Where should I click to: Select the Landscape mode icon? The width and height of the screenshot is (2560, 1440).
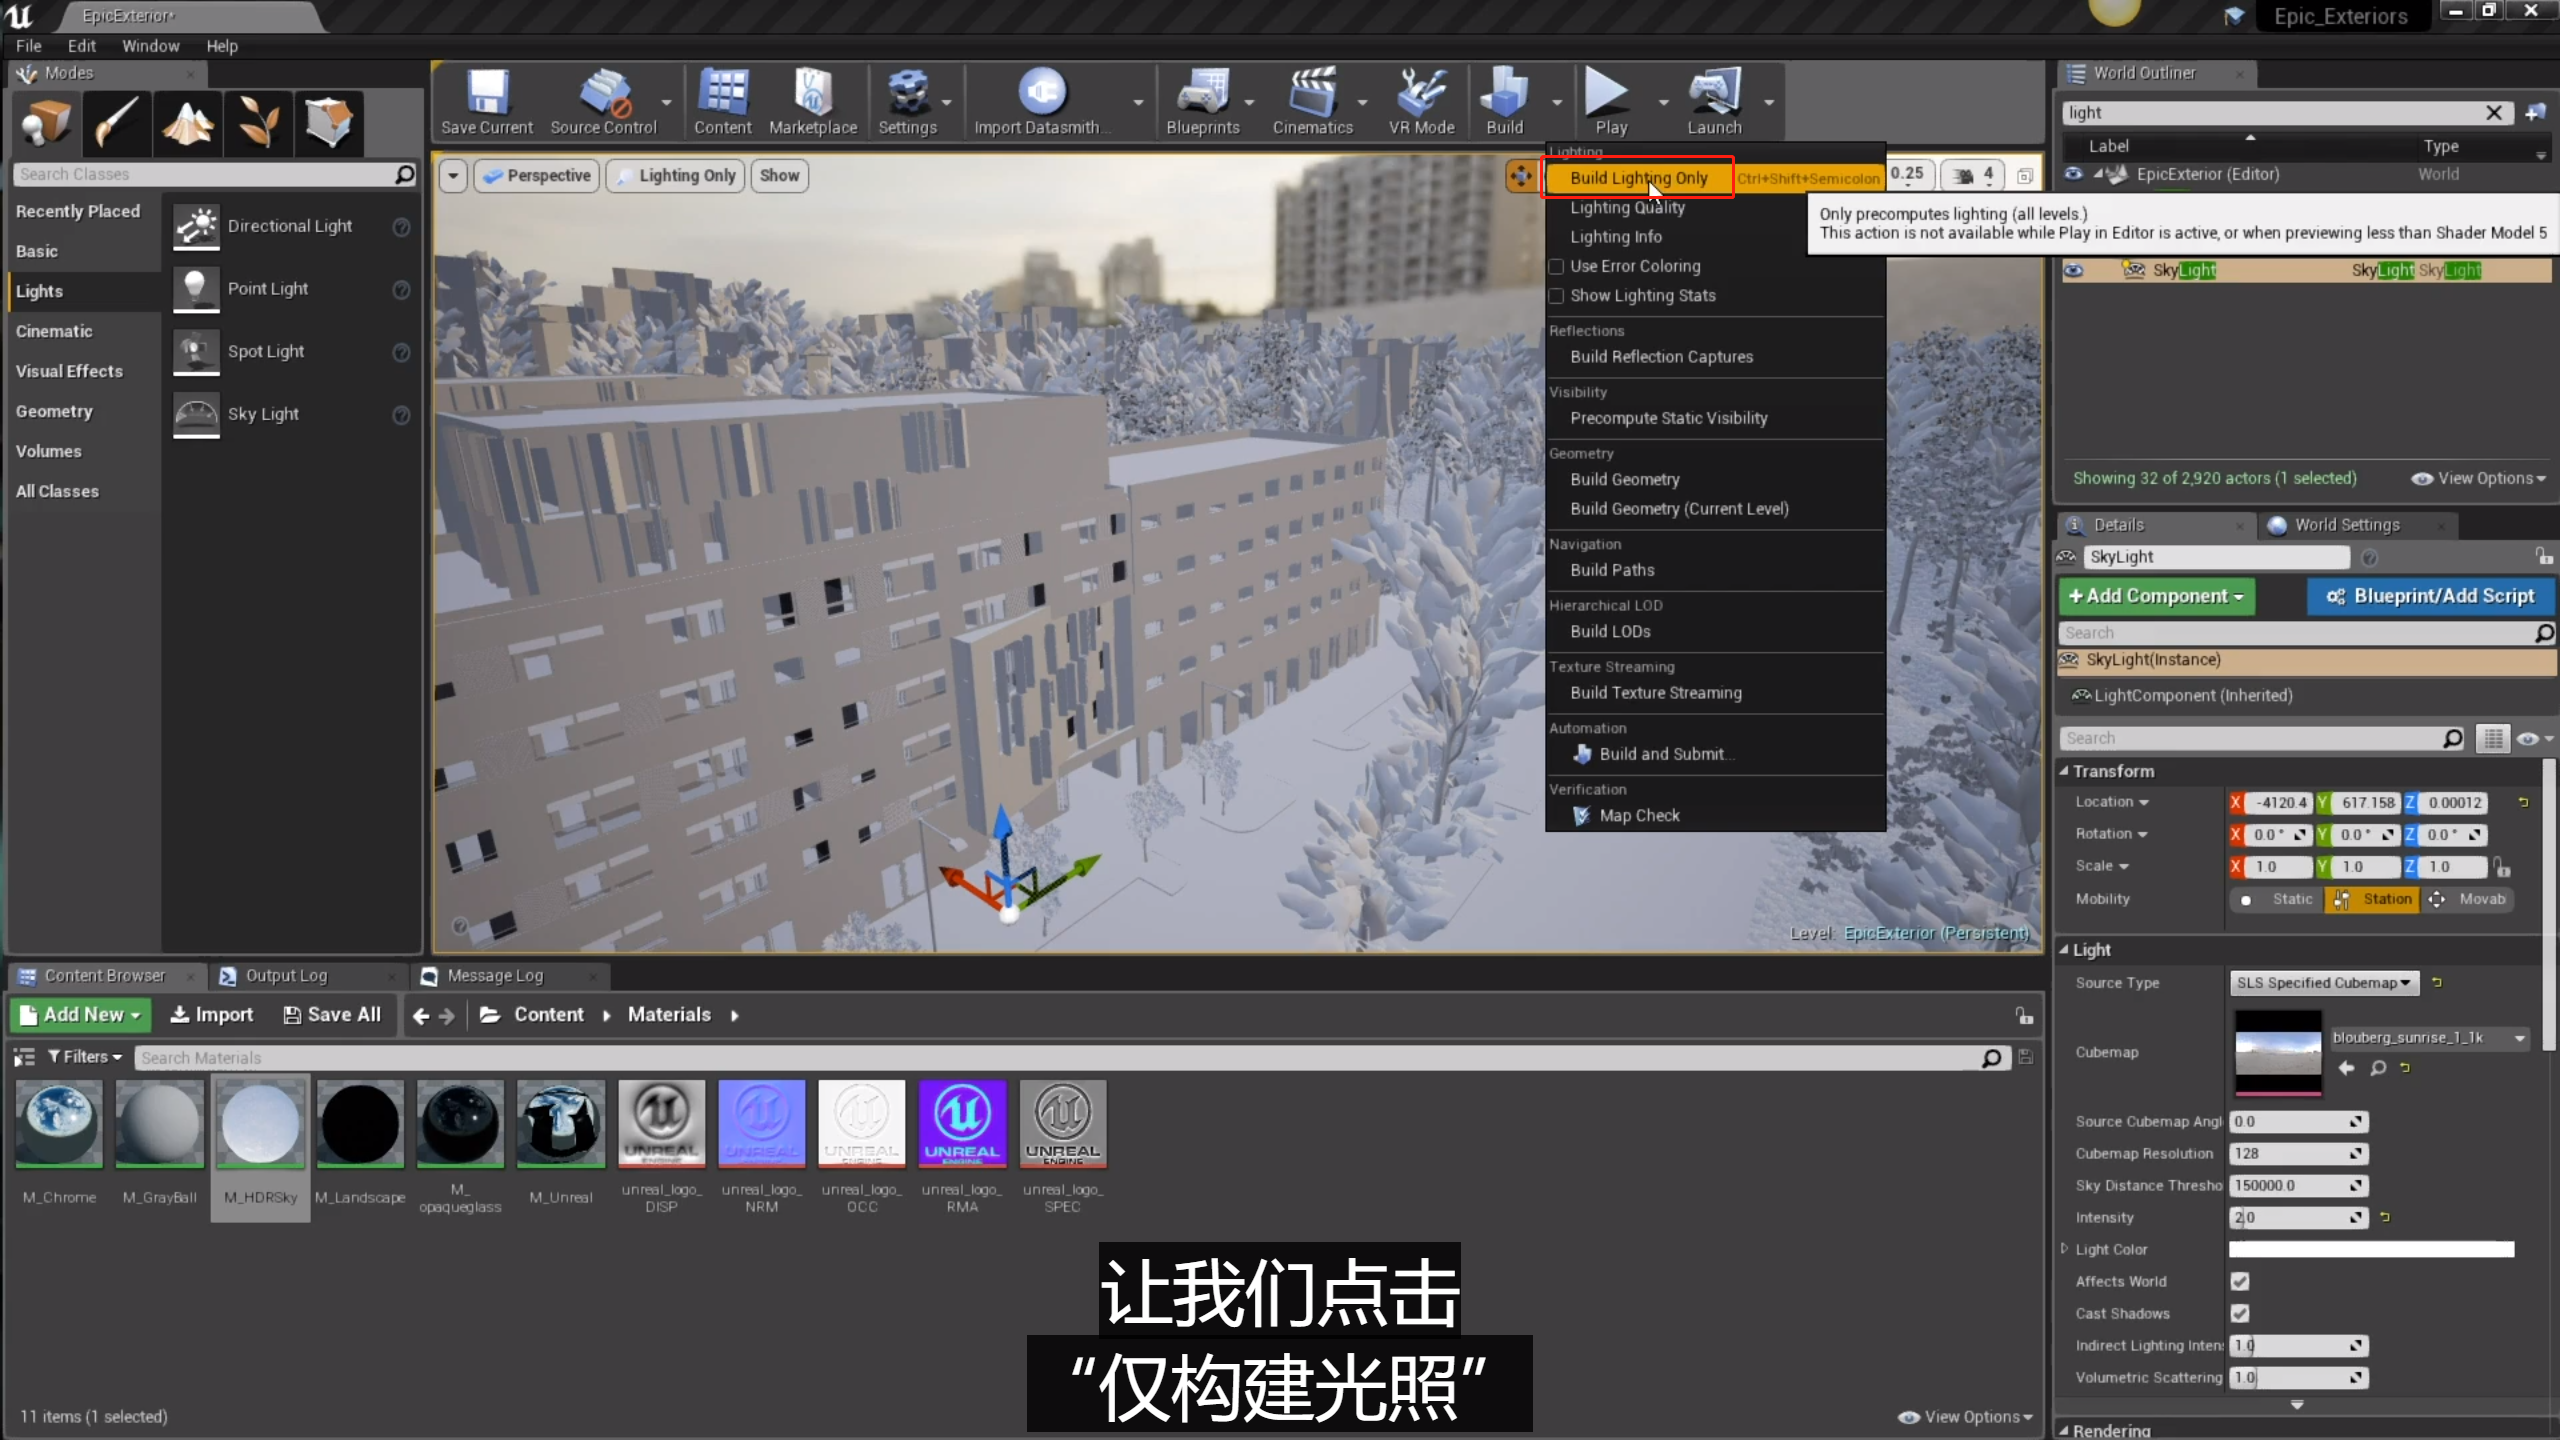188,123
